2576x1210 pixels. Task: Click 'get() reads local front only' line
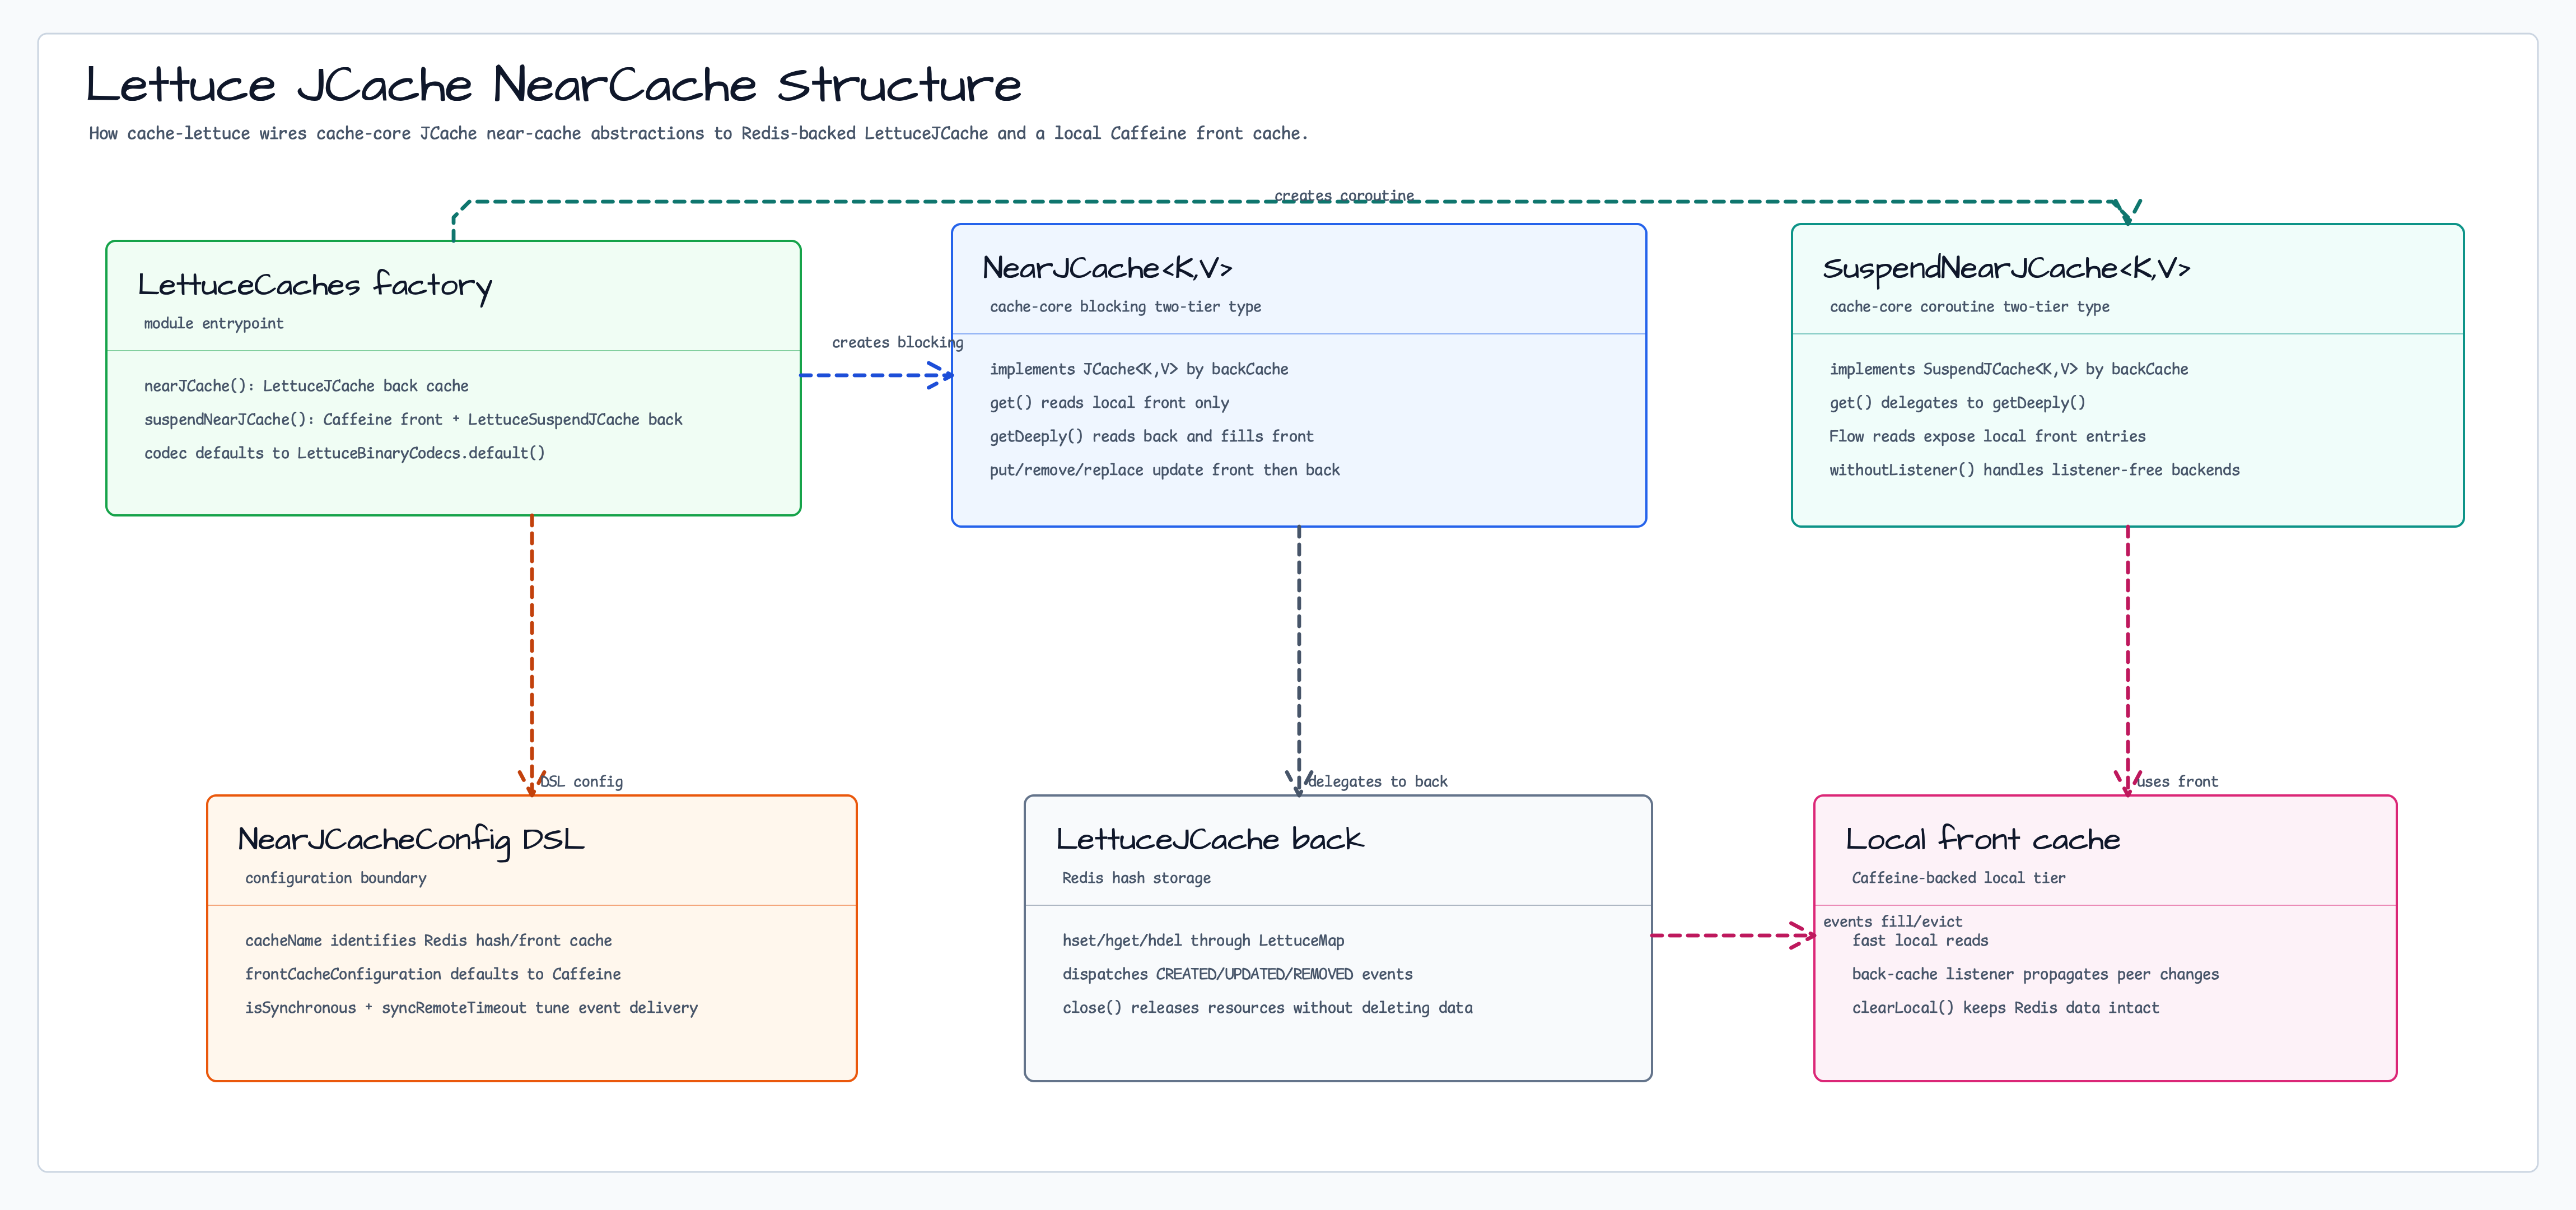coord(1109,403)
